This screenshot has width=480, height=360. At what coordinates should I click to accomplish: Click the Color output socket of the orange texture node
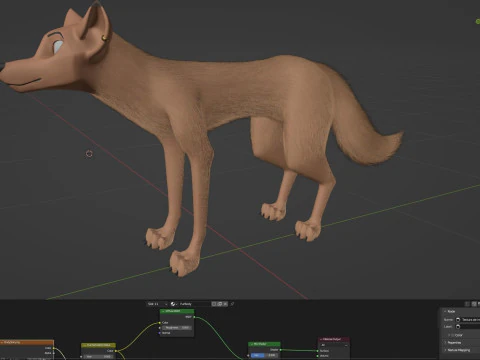pos(54,348)
